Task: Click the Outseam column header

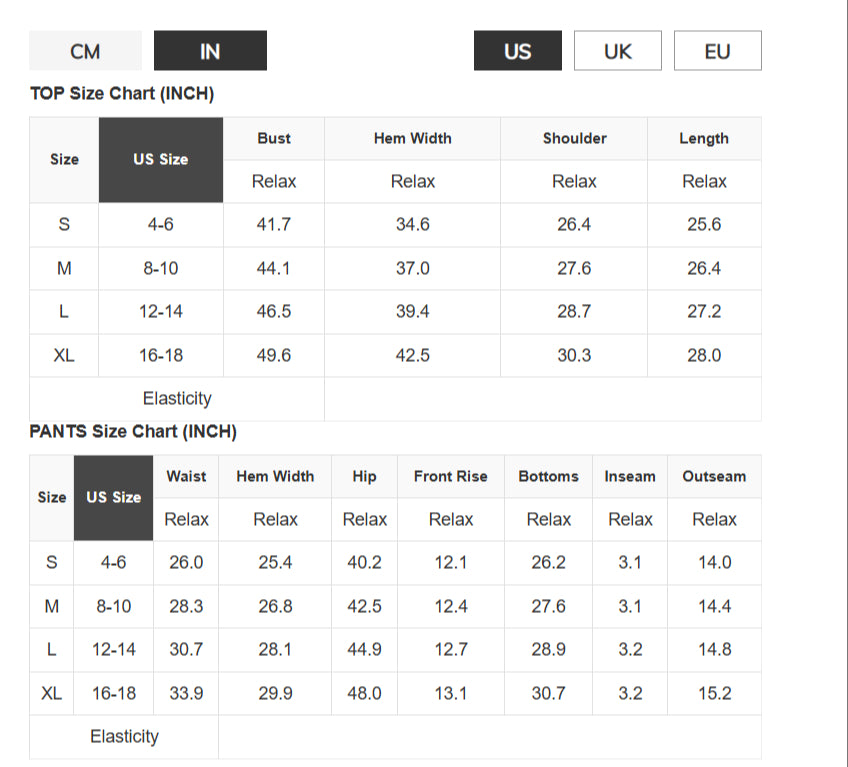Action: coord(714,477)
